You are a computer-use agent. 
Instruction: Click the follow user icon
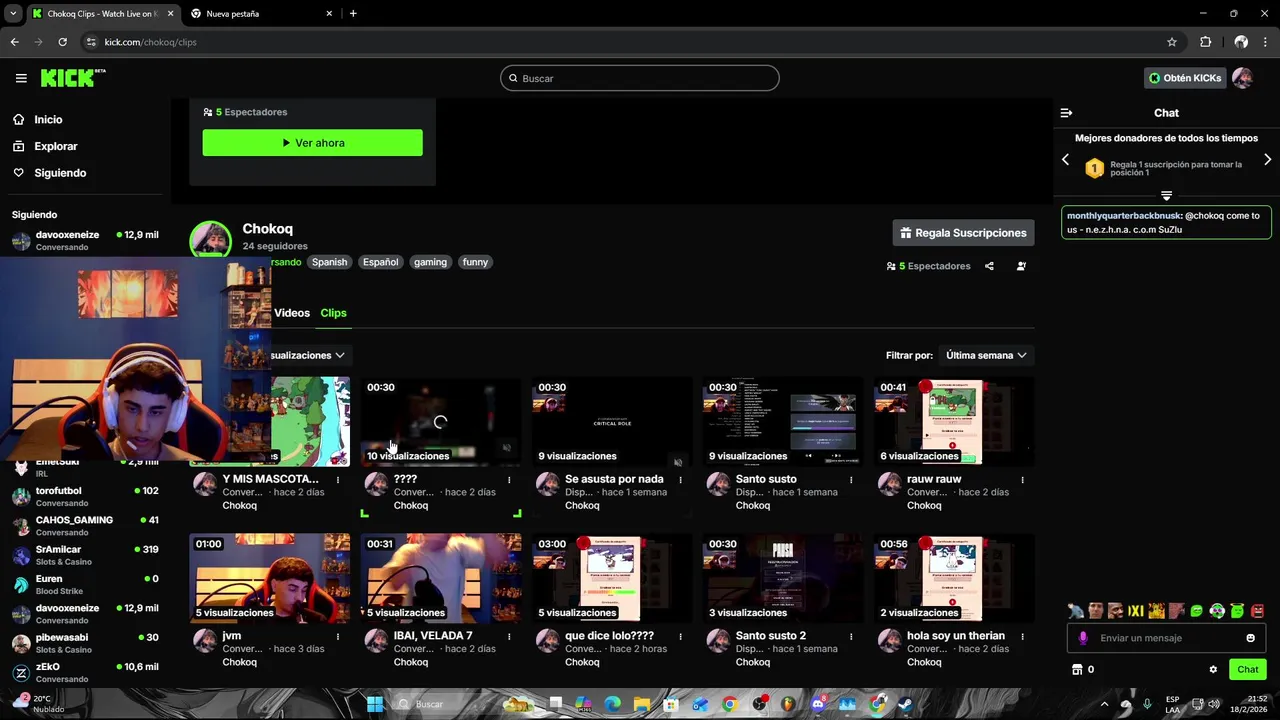coord(1021,266)
